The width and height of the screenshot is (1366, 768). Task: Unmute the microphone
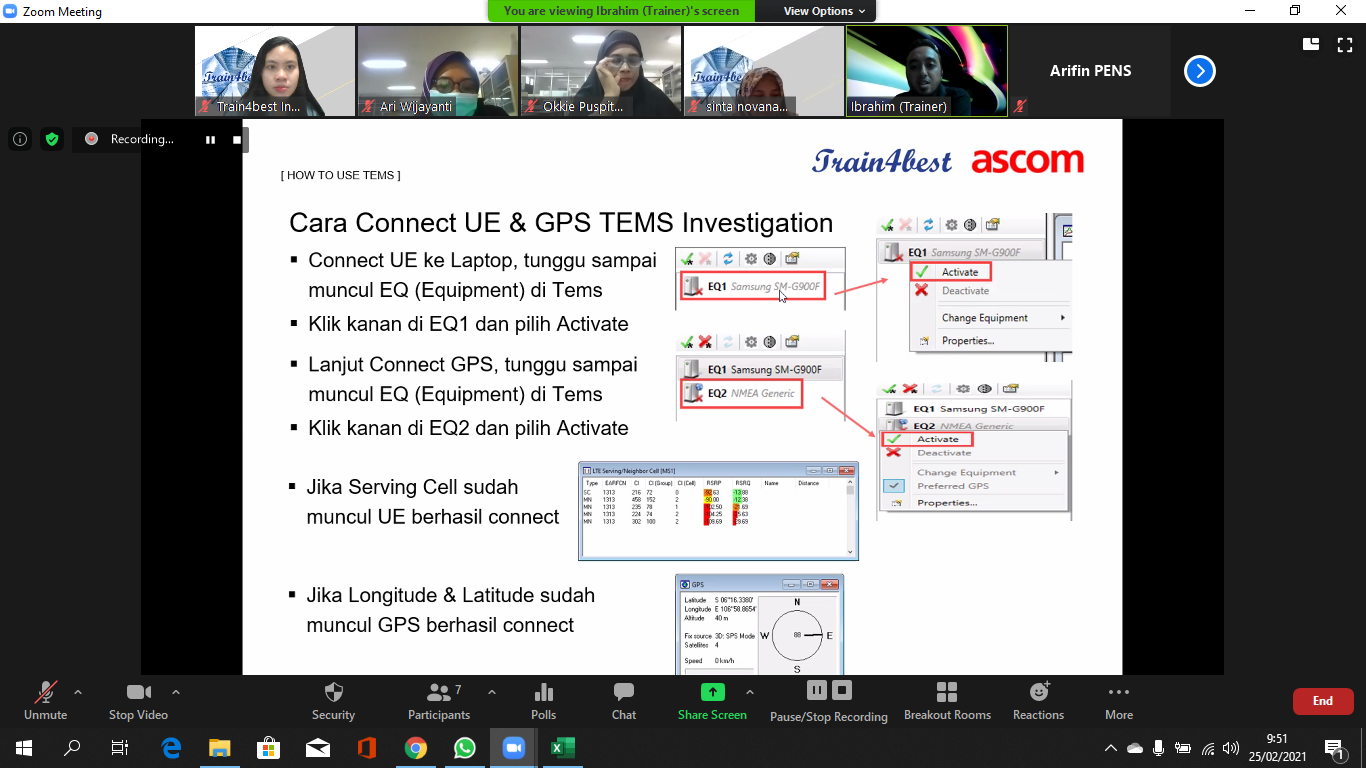[45, 692]
